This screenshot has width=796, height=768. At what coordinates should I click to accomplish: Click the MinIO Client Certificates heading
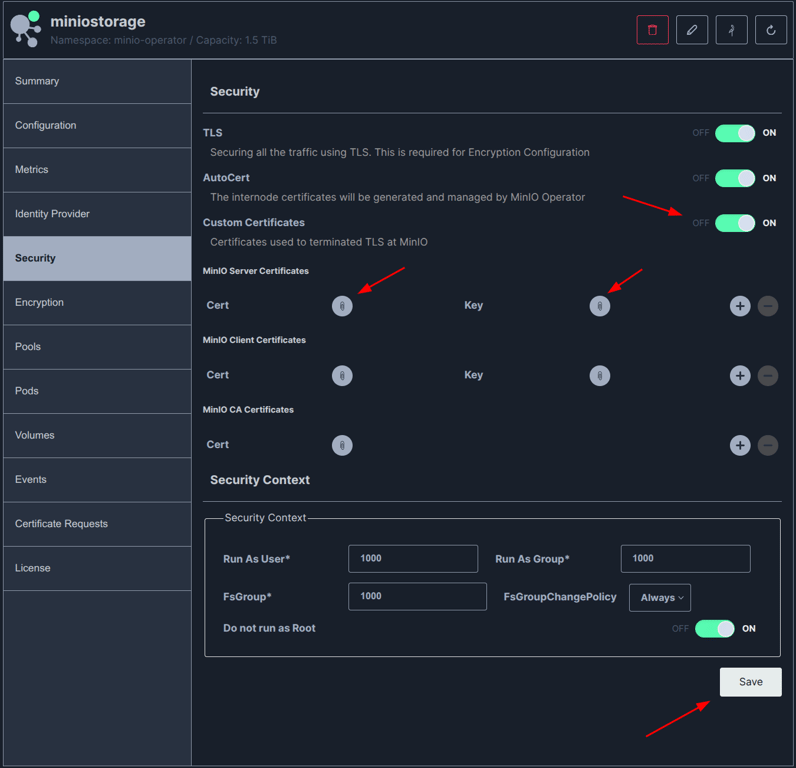coord(254,340)
